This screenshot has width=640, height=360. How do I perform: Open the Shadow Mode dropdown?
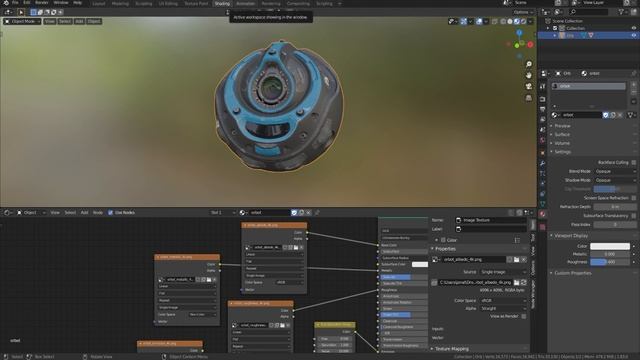pos(615,180)
